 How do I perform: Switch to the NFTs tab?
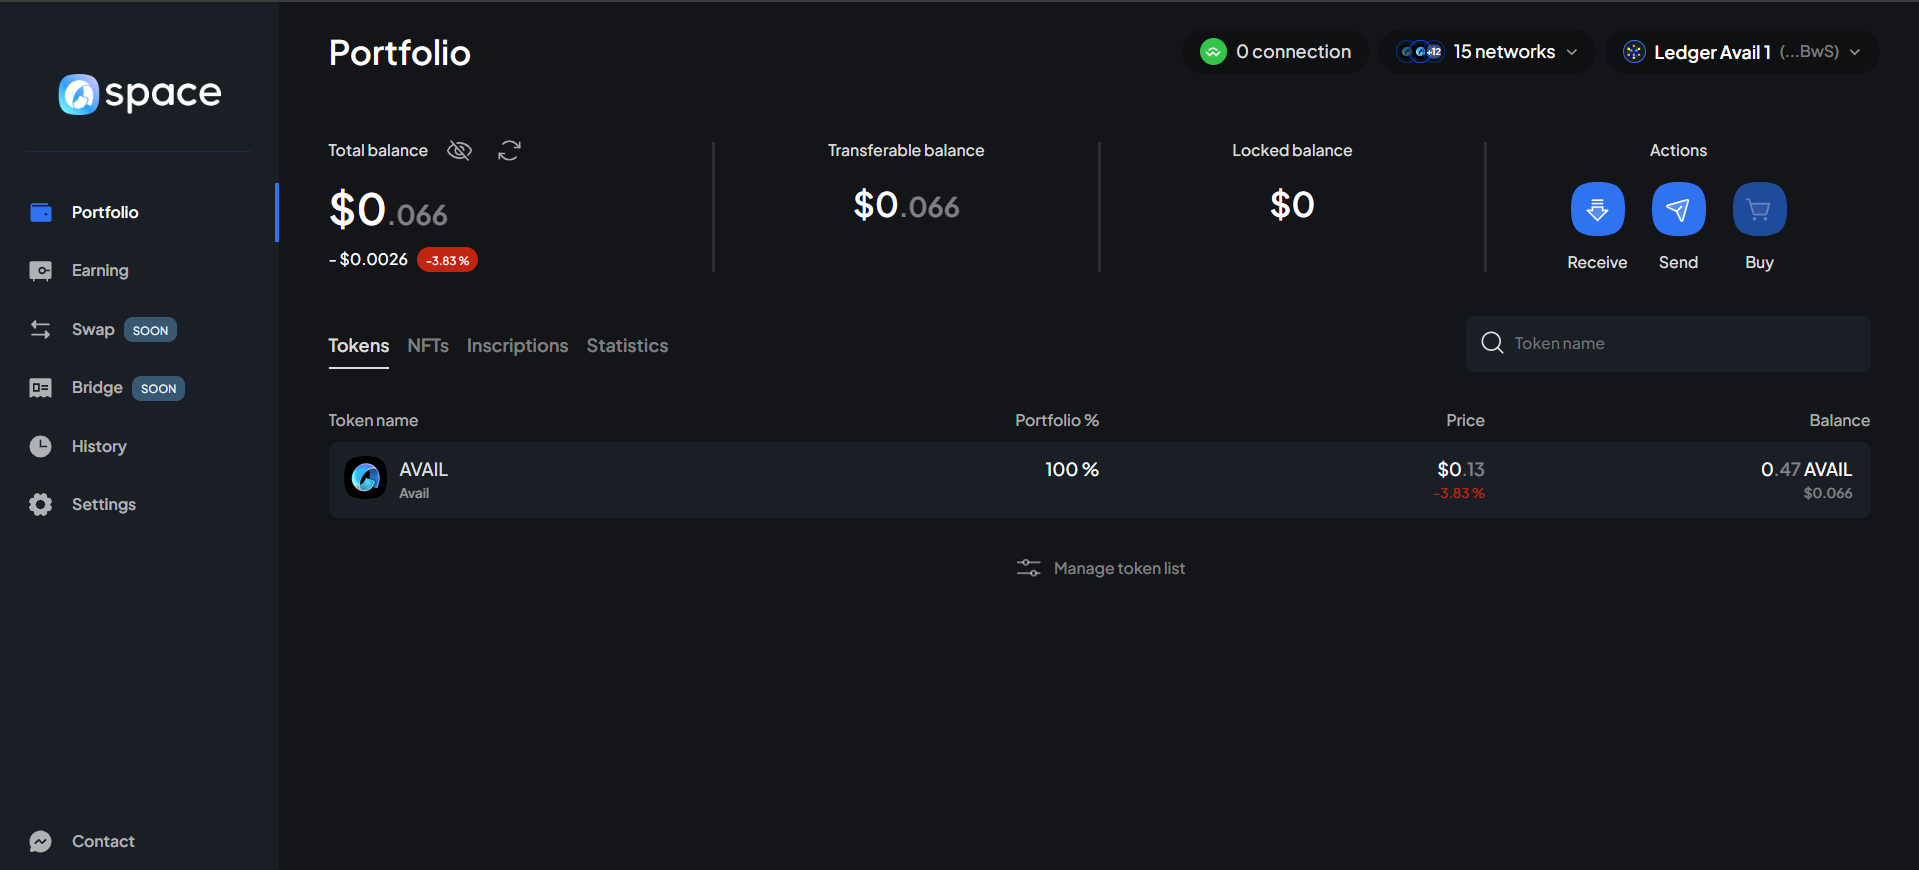(428, 346)
